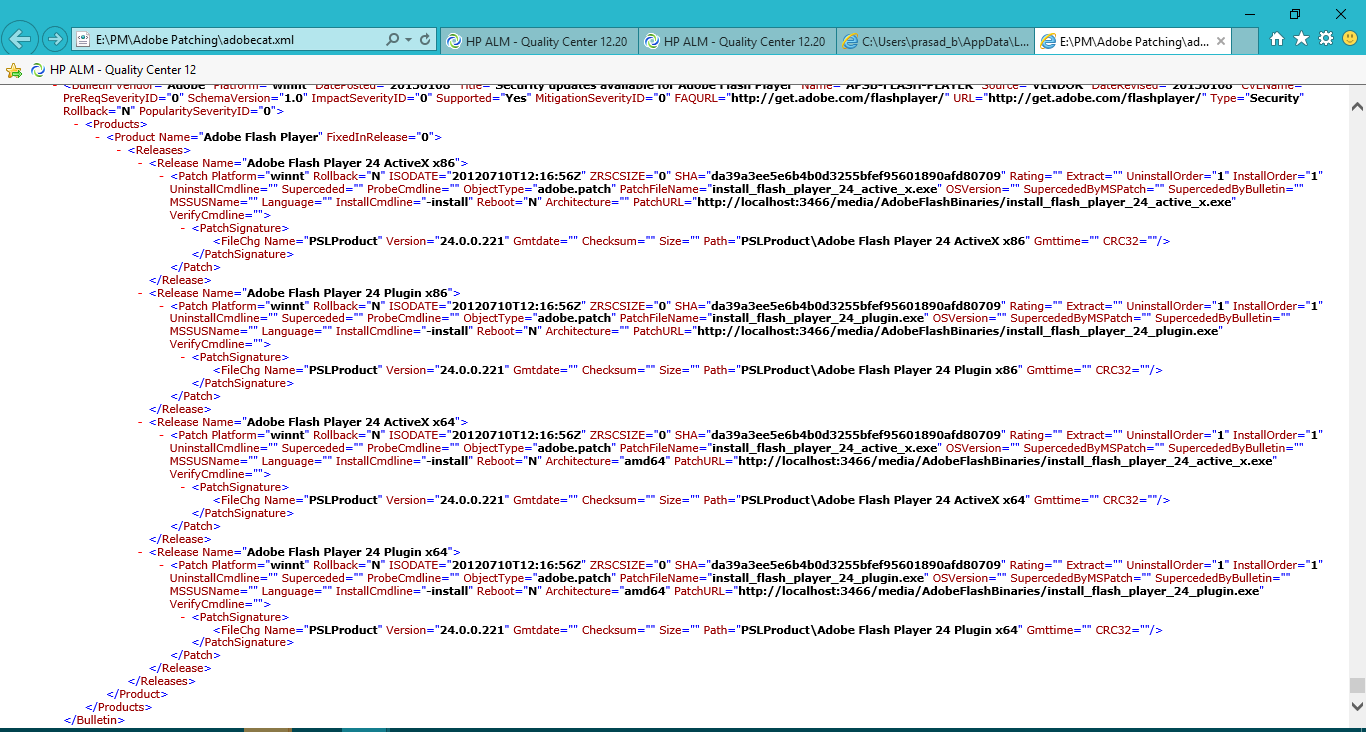Go forward with the Forward arrow button

click(x=55, y=39)
